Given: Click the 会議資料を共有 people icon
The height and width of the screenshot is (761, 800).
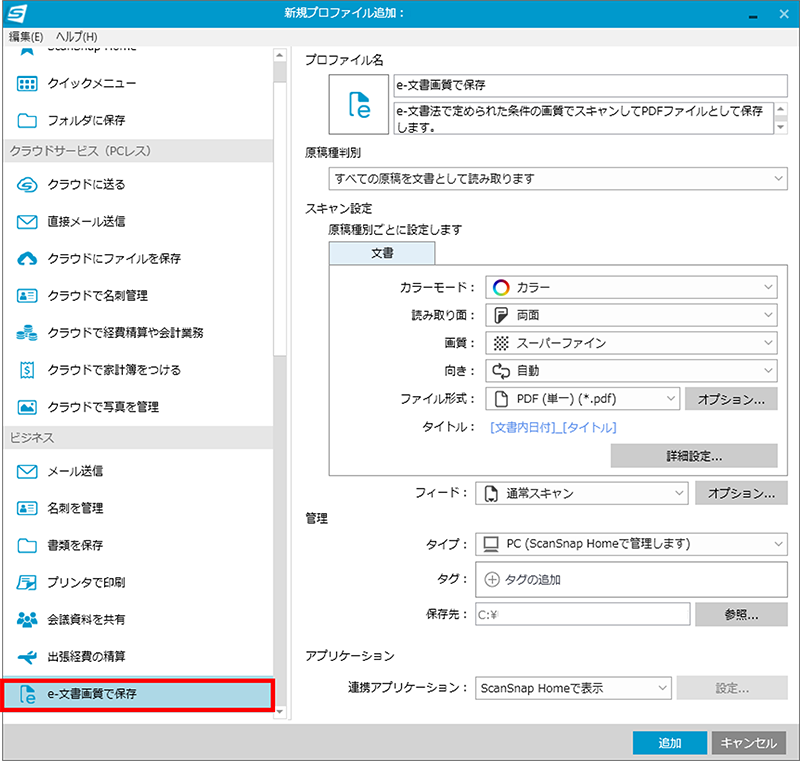Looking at the screenshot, I should (x=28, y=620).
